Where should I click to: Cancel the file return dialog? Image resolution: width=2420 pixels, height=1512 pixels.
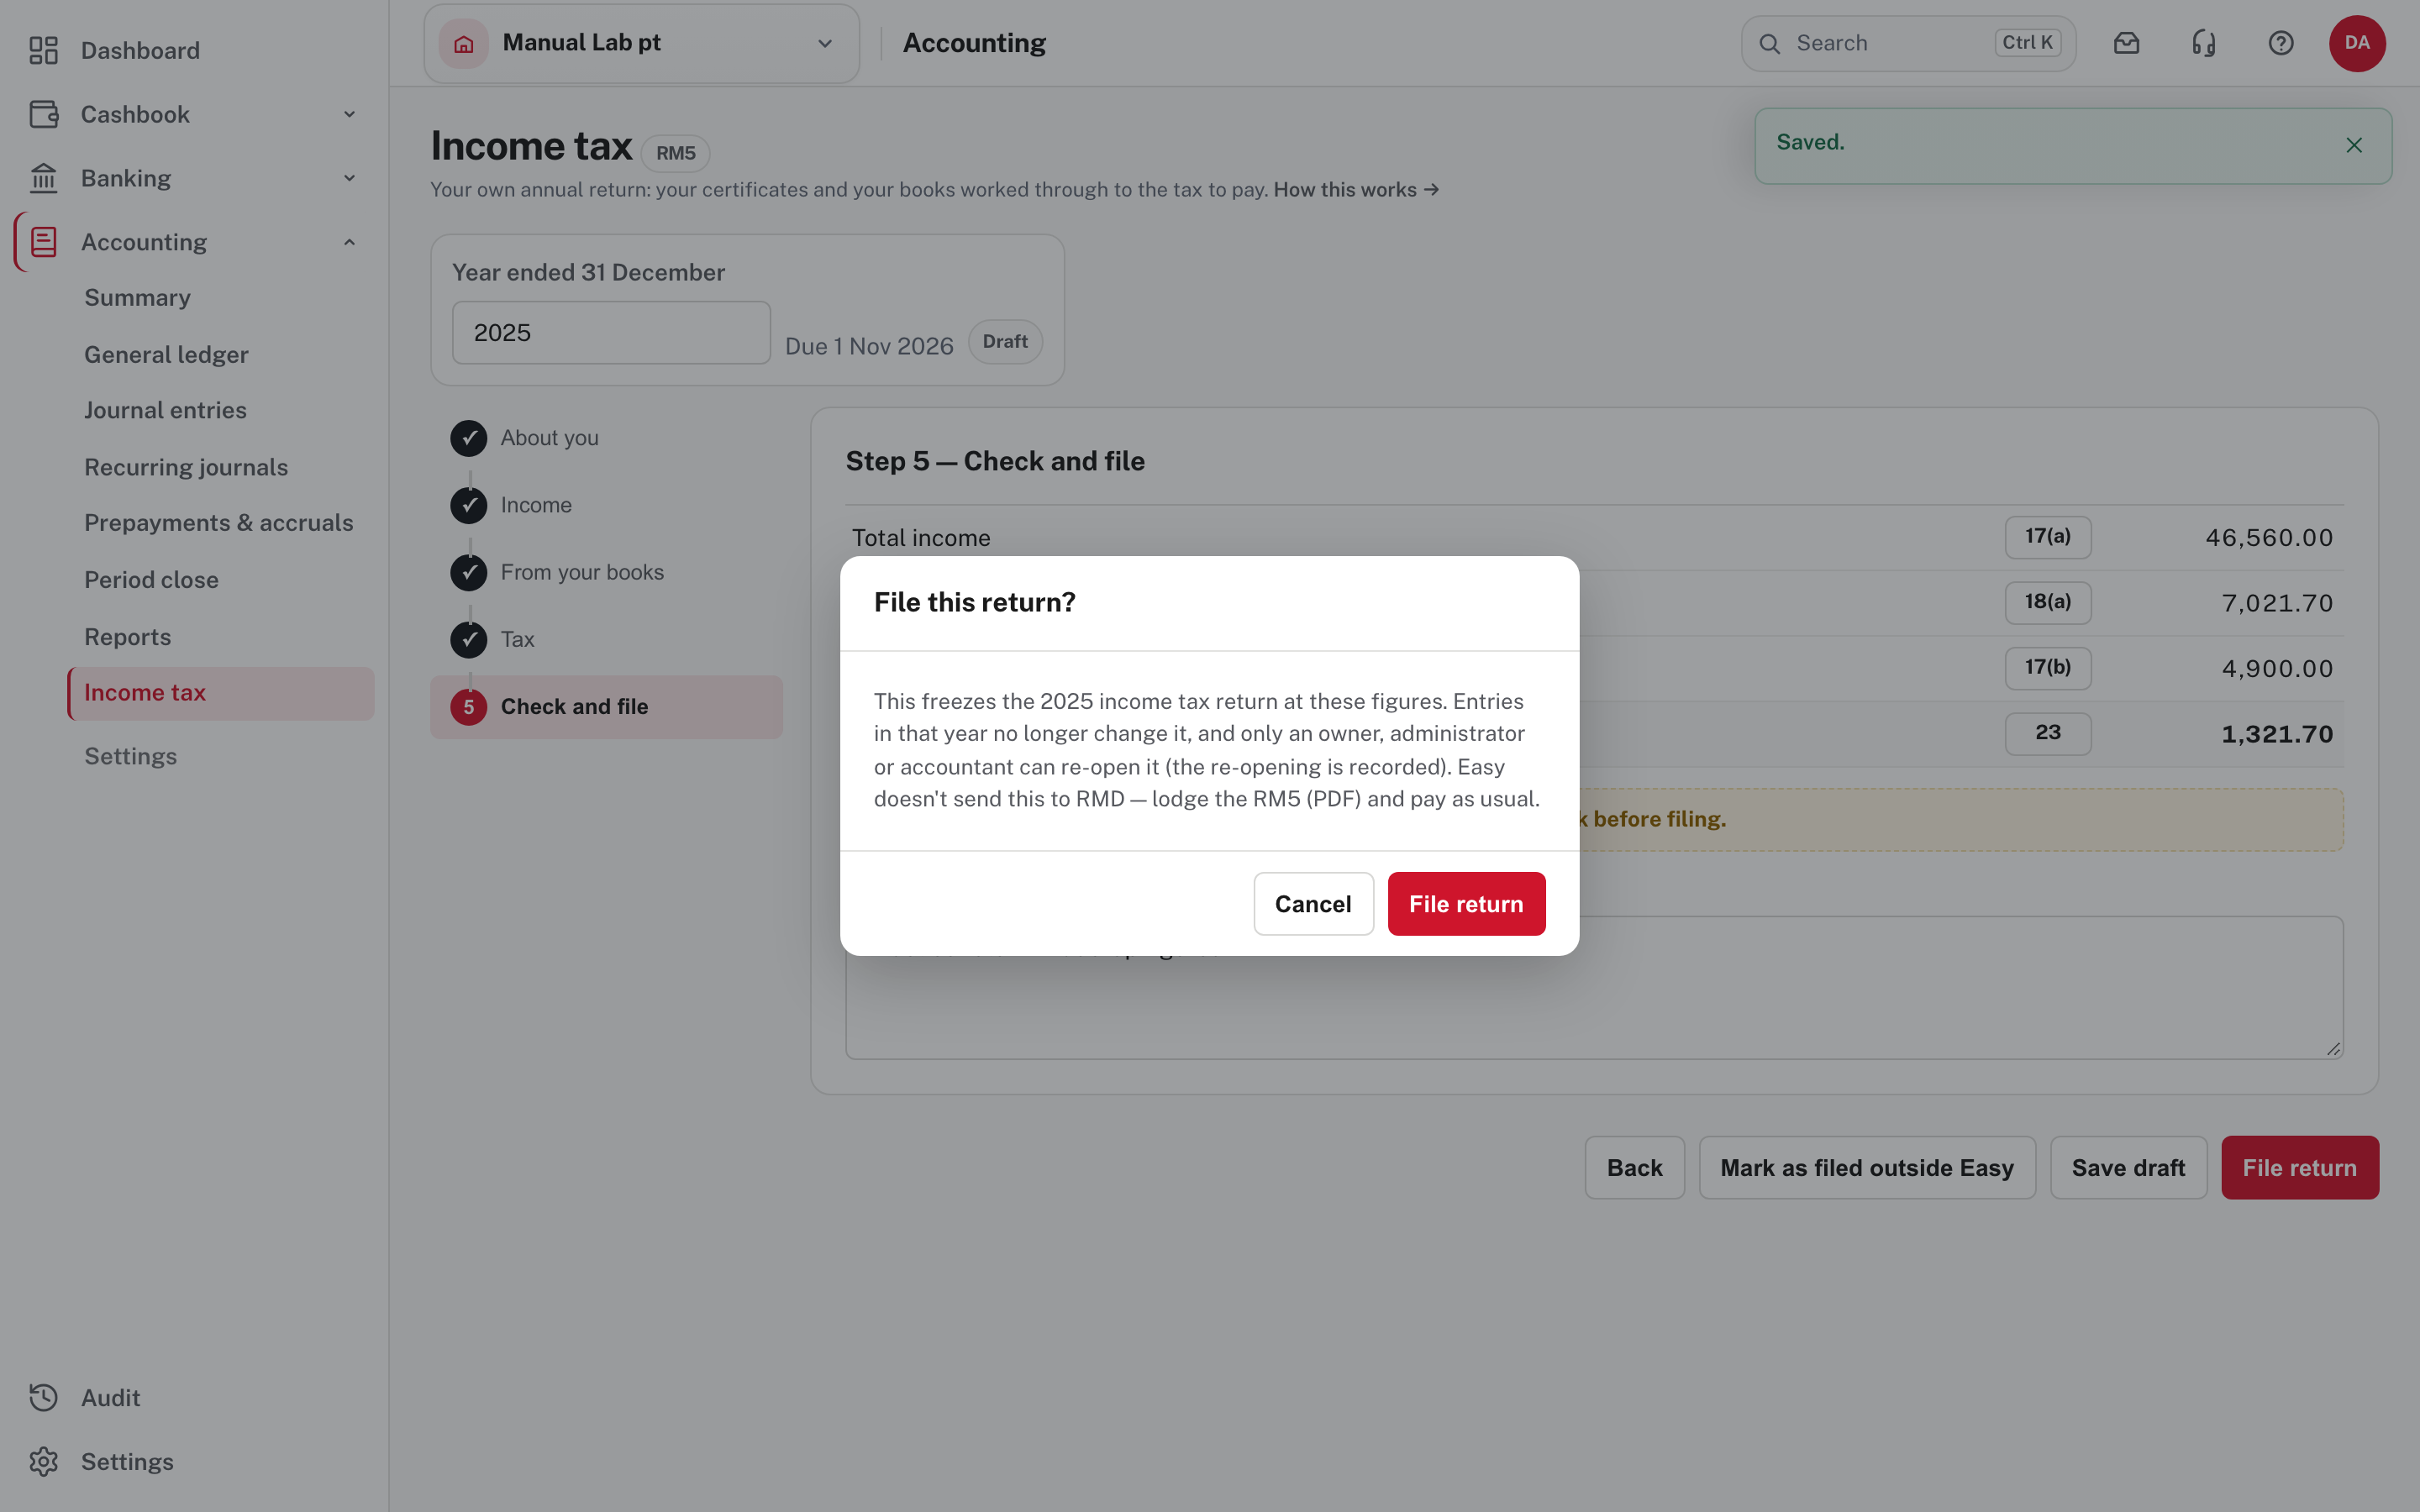(x=1313, y=904)
